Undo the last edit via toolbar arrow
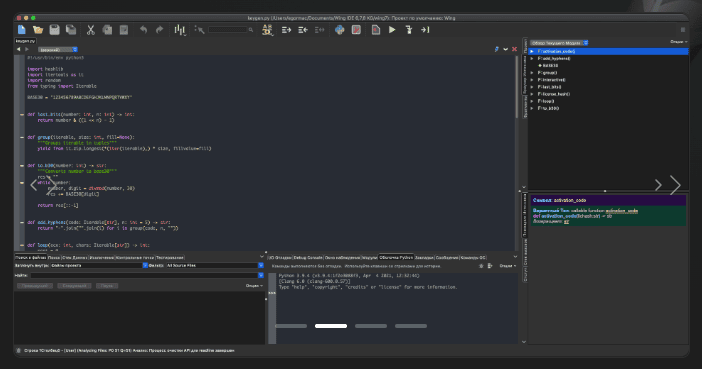Viewport: 702px width, 369px height. coord(143,30)
